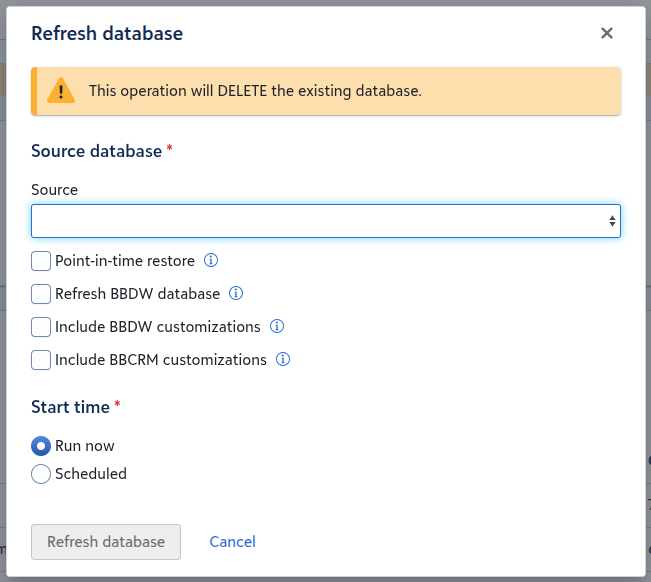Cancel the refresh operation
Image resolution: width=651 pixels, height=582 pixels.
coord(232,542)
